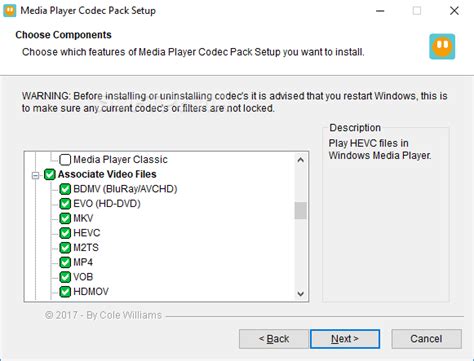Uncheck the M2TS checkbox

pyautogui.click(x=65, y=248)
